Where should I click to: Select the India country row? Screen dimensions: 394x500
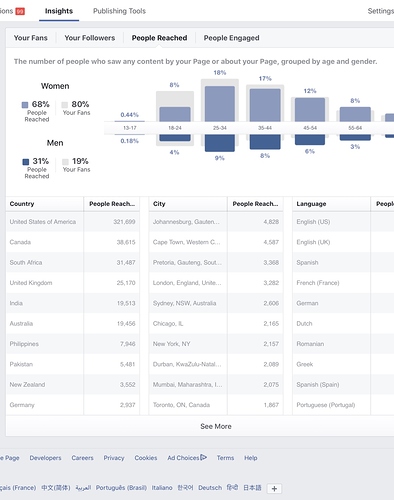click(73, 303)
